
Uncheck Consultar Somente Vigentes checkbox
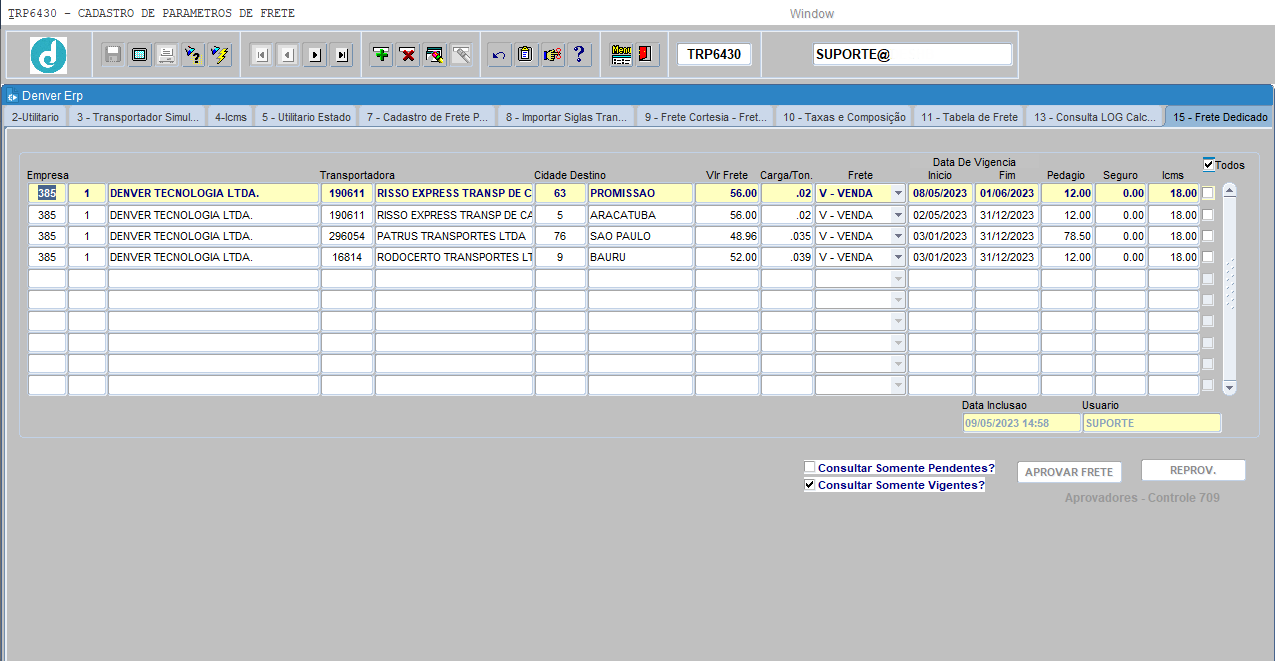coord(810,485)
